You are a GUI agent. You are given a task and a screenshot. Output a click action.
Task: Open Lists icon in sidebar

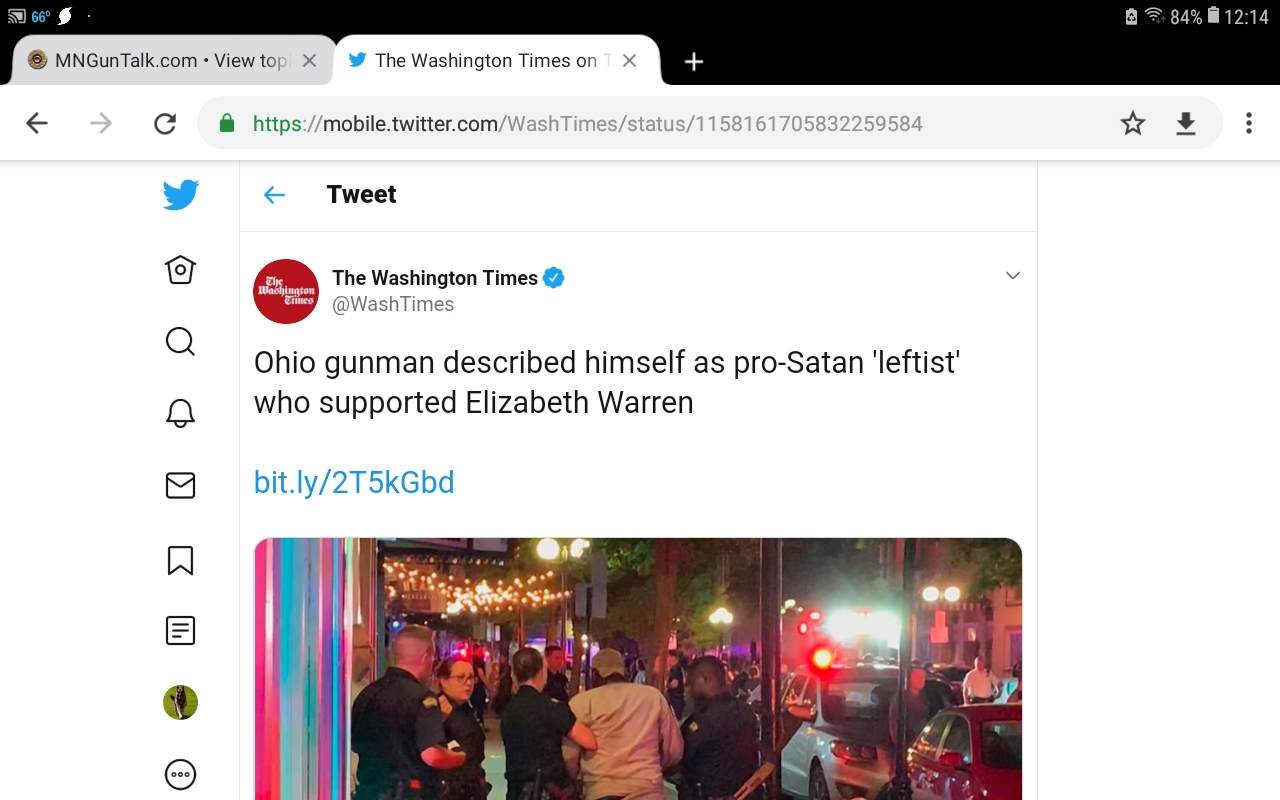tap(180, 630)
